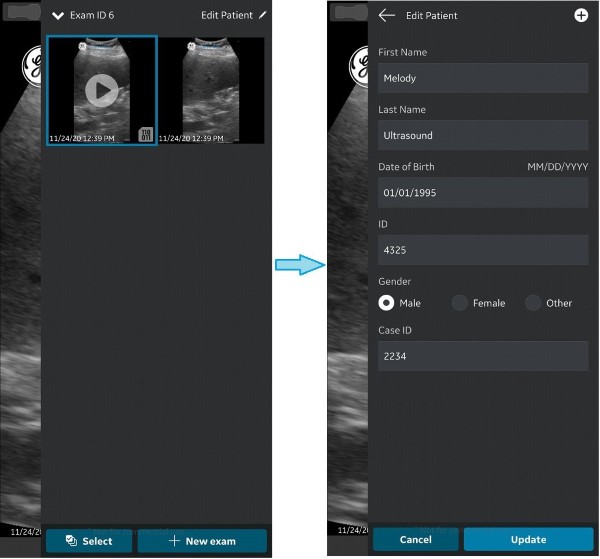Viewport: 600px width, 559px height.
Task: Click the GE logo on right ultrasound image
Action: 358,66
